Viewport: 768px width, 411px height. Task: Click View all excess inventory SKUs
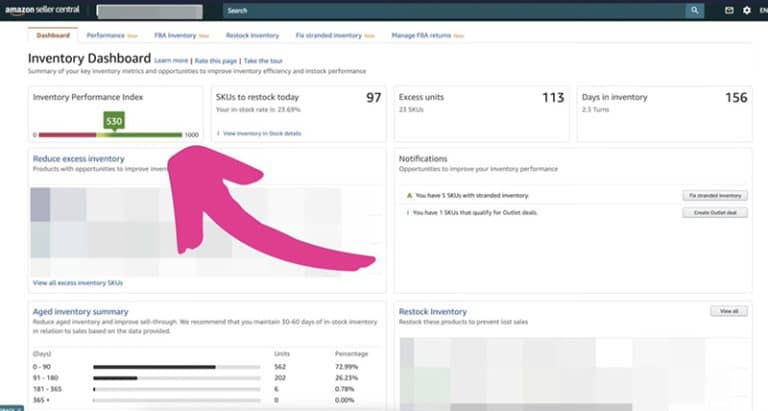pyautogui.click(x=78, y=283)
